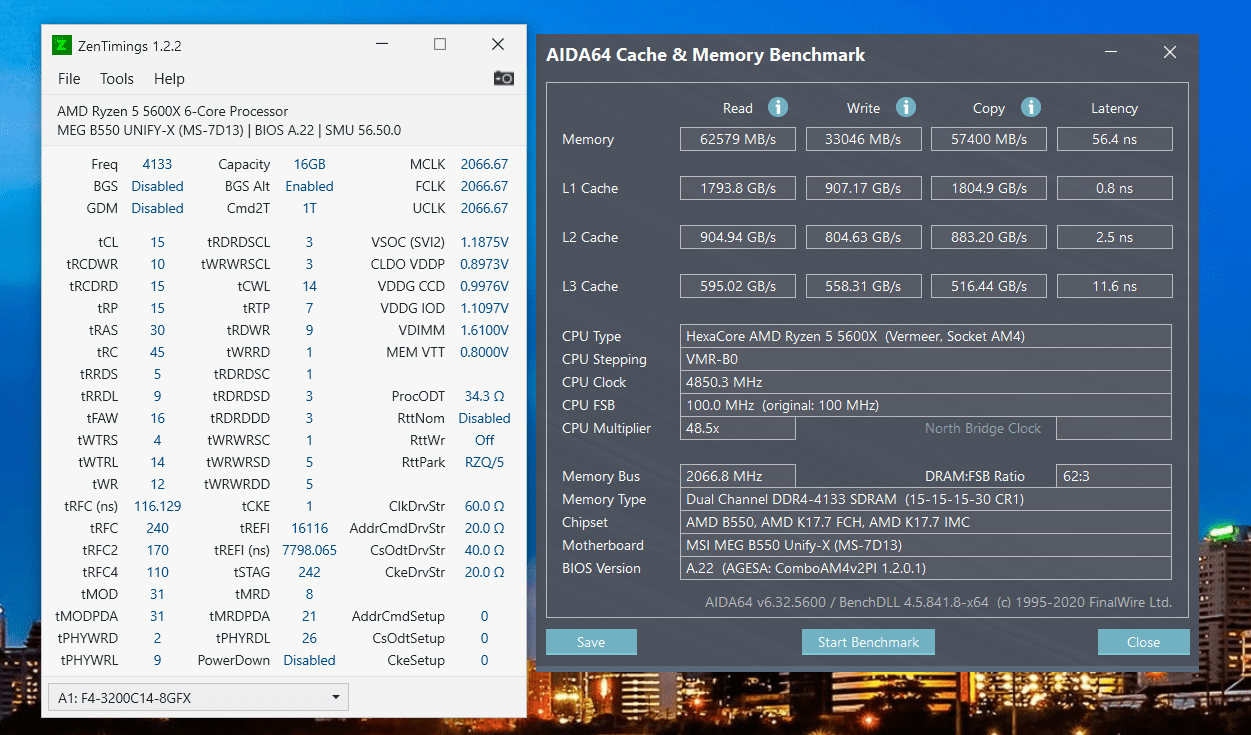This screenshot has width=1251, height=735.
Task: Click the L3 Cache Copy 516.44 GB/s field
Action: tap(989, 286)
